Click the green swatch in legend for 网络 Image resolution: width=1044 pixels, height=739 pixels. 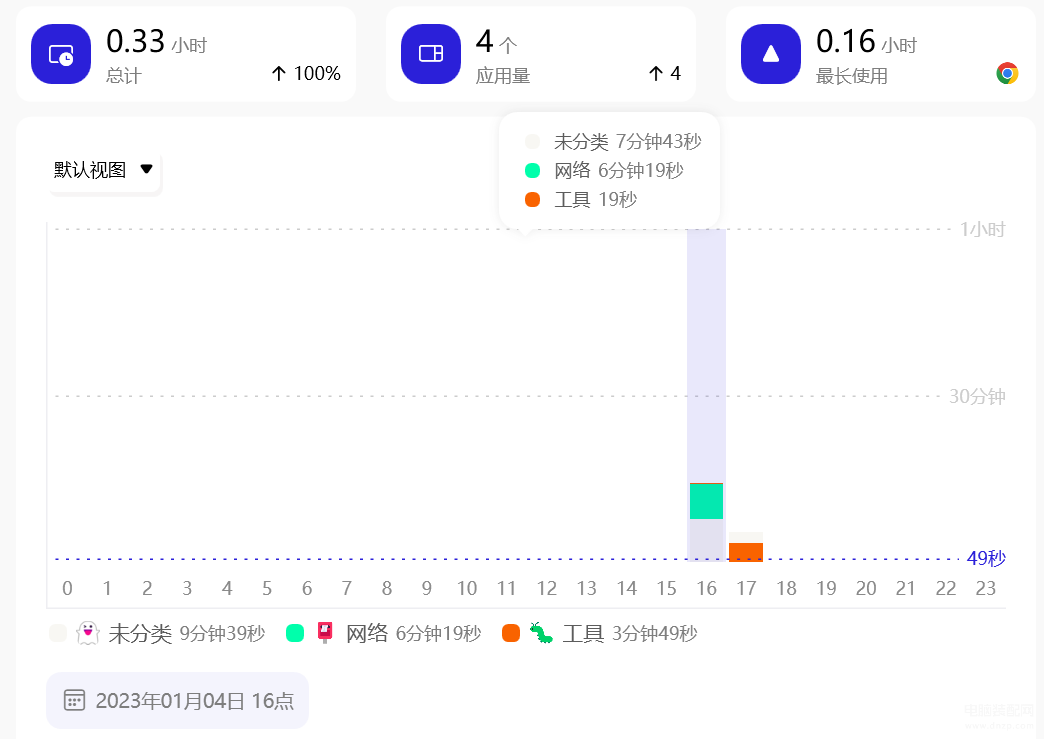(295, 633)
